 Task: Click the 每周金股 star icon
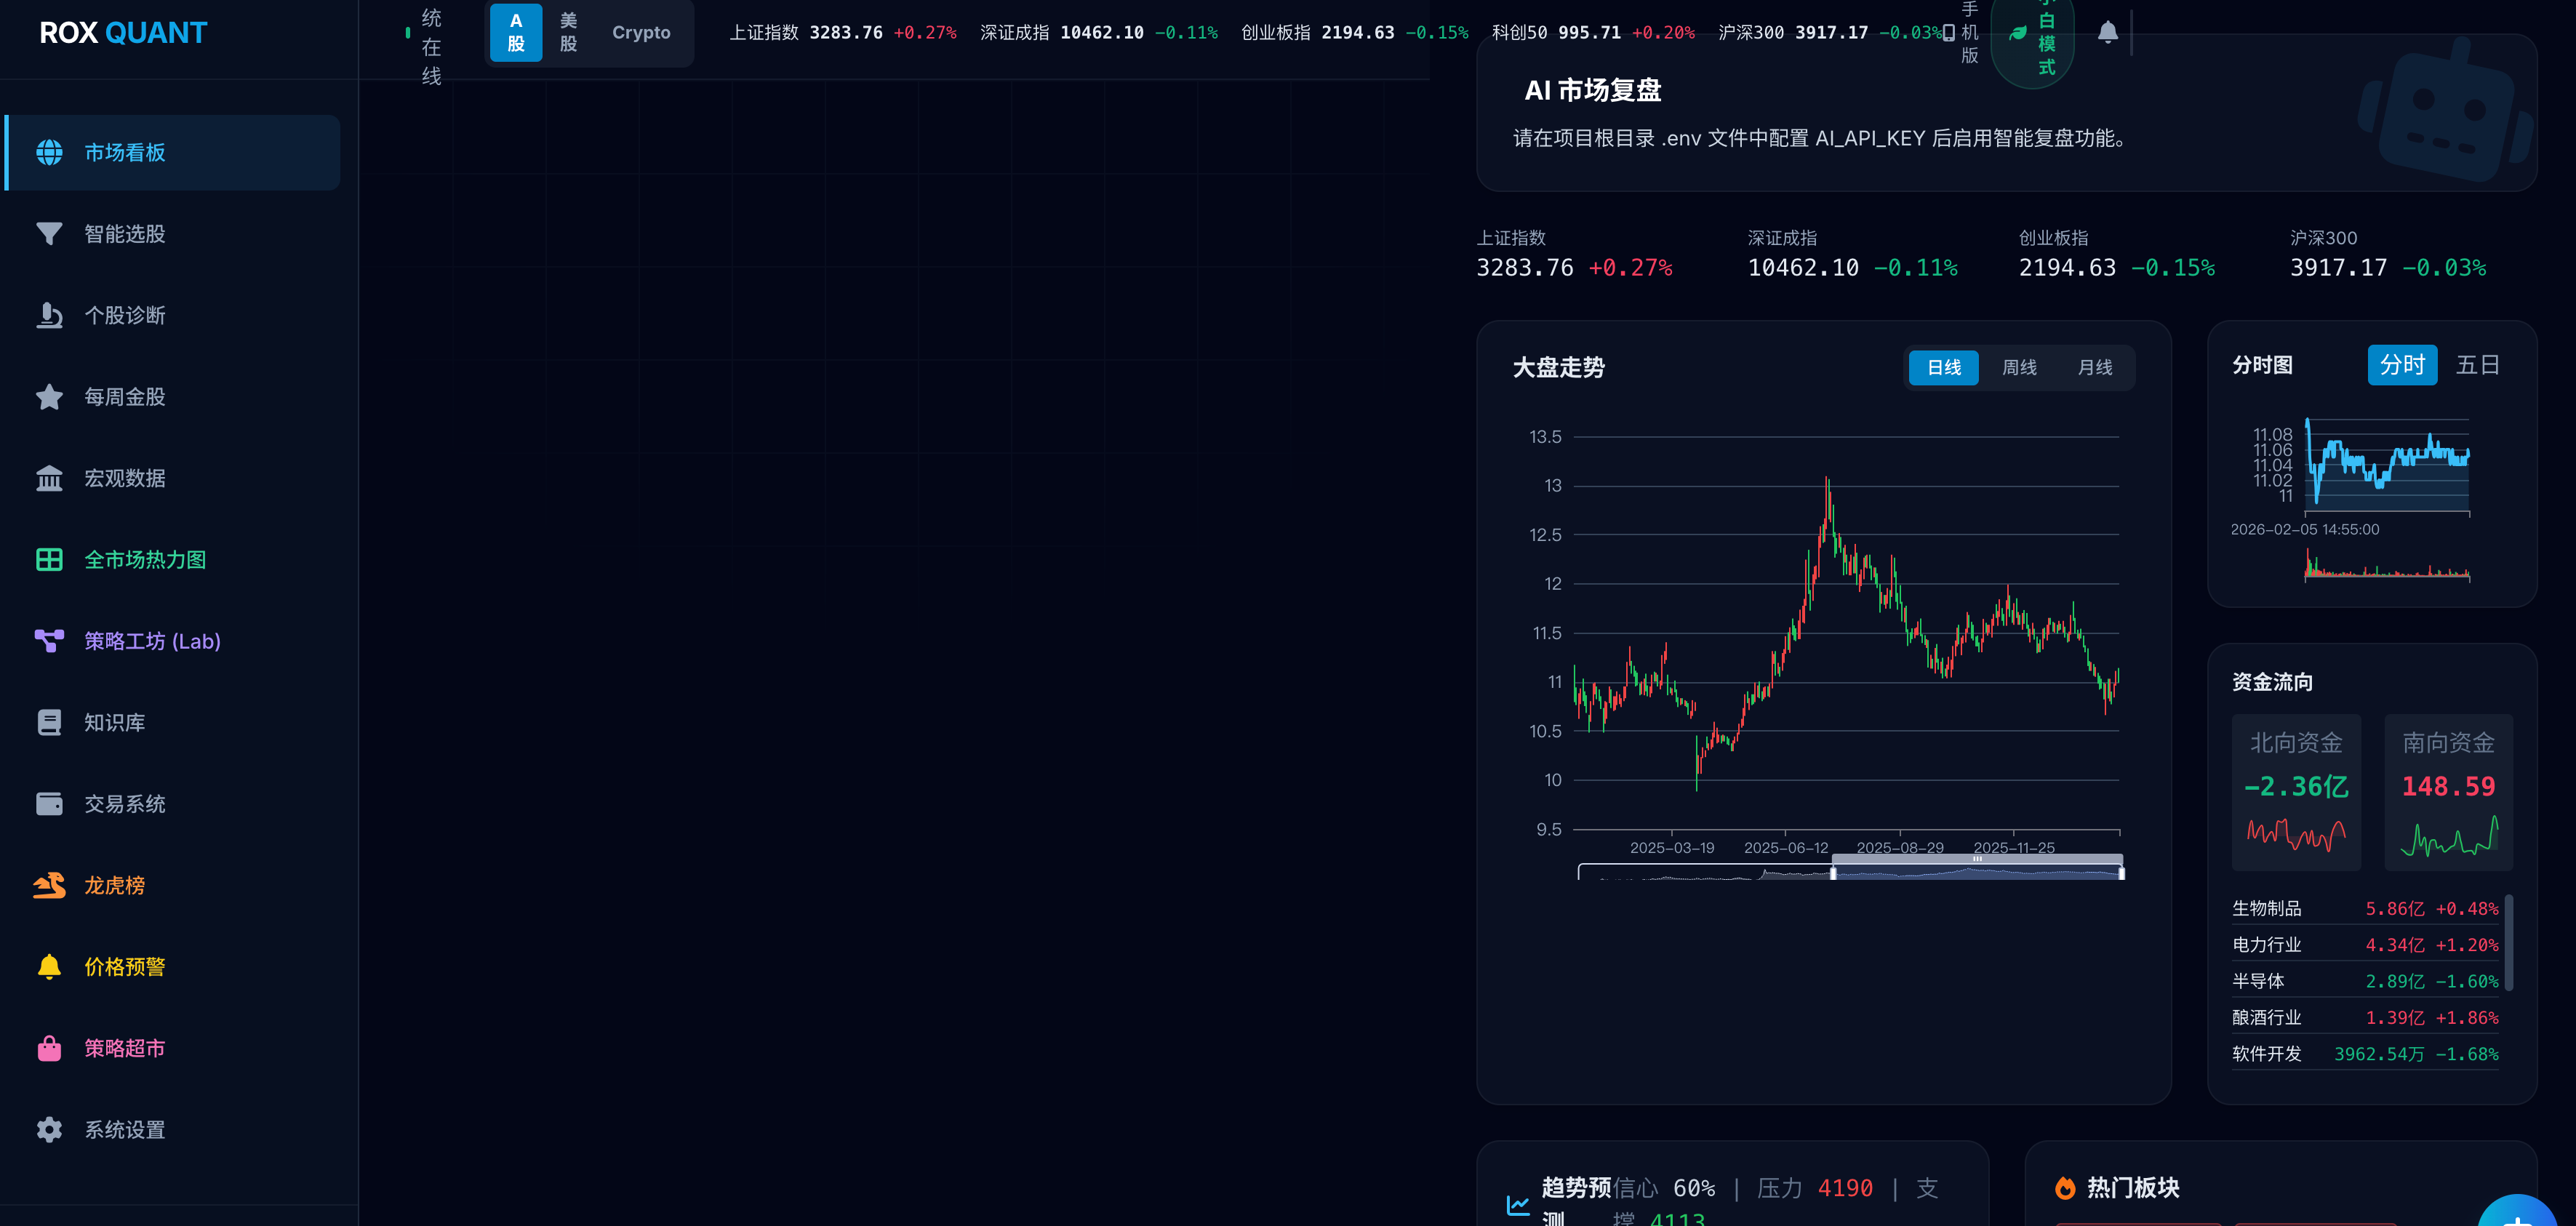point(49,396)
